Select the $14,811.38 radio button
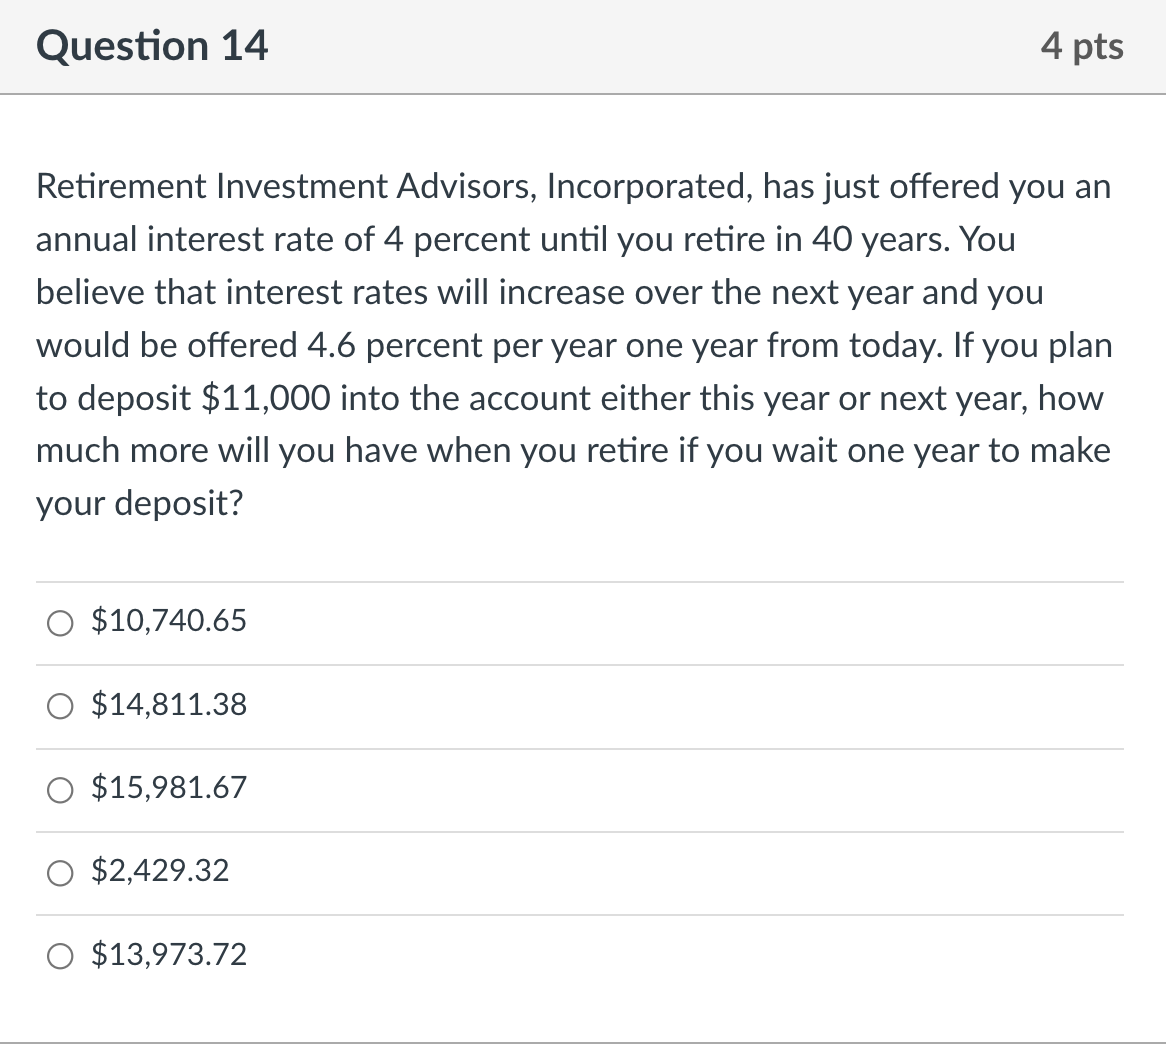 coord(60,706)
